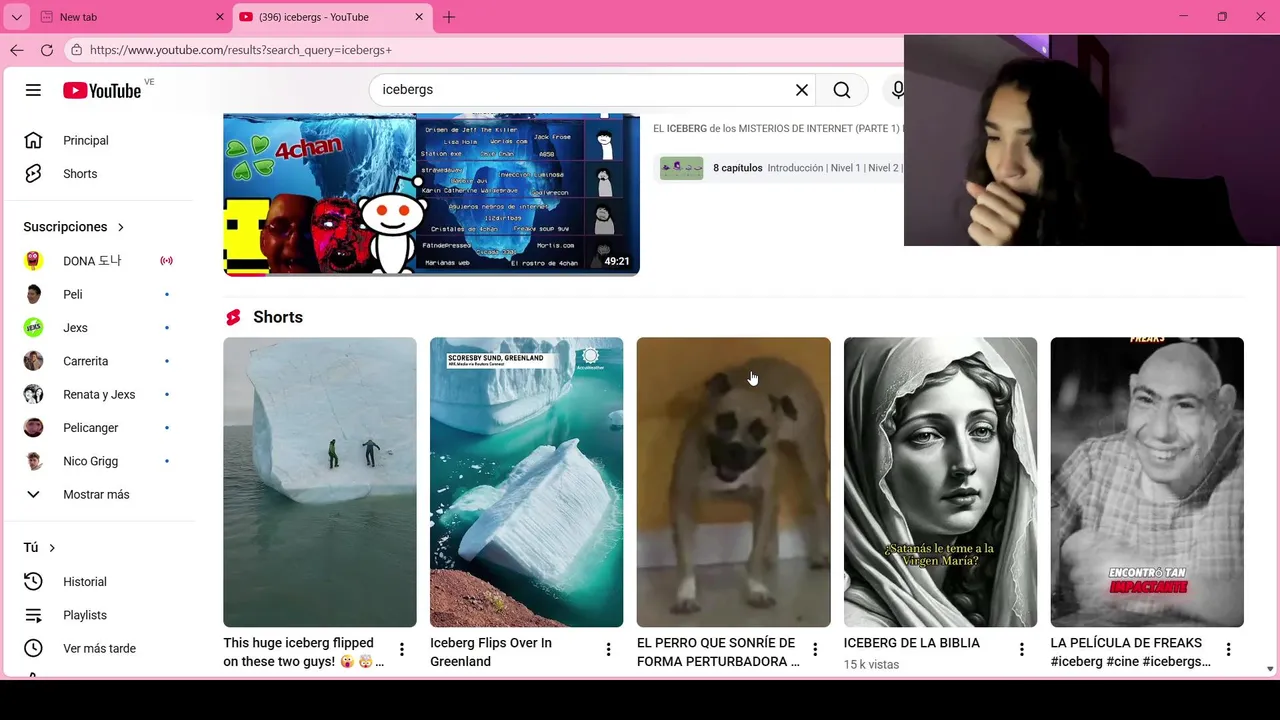Open title EL PERRO QUE SONRÍE
1280x720 pixels.
[718, 652]
